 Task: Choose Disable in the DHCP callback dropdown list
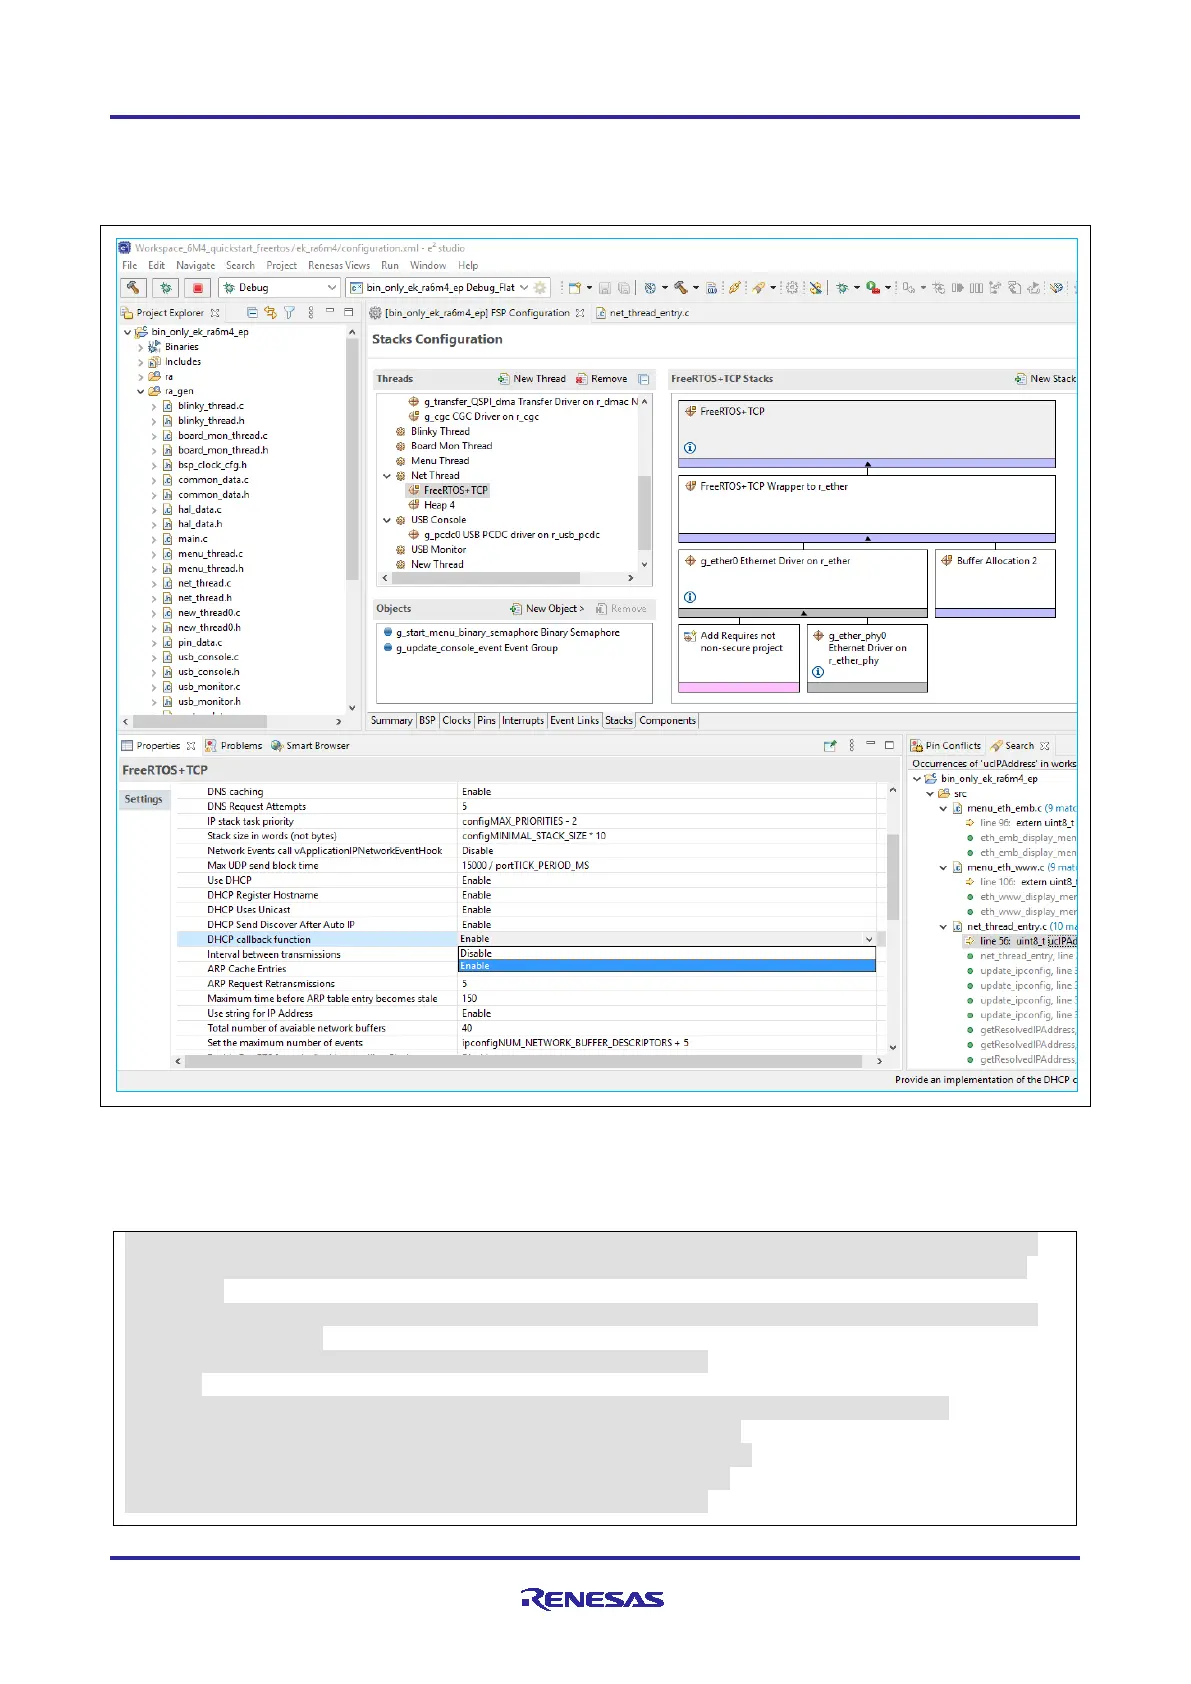pyautogui.click(x=667, y=954)
